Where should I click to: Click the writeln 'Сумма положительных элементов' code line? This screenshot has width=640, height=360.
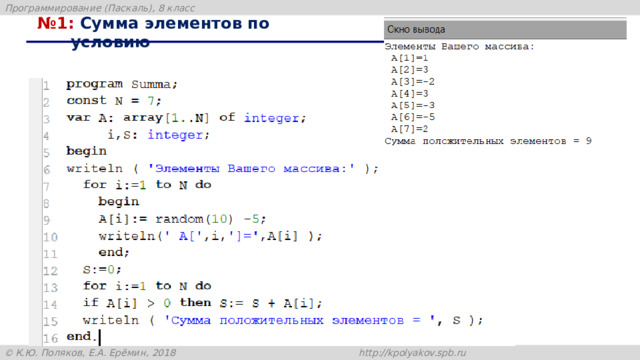coord(282,320)
